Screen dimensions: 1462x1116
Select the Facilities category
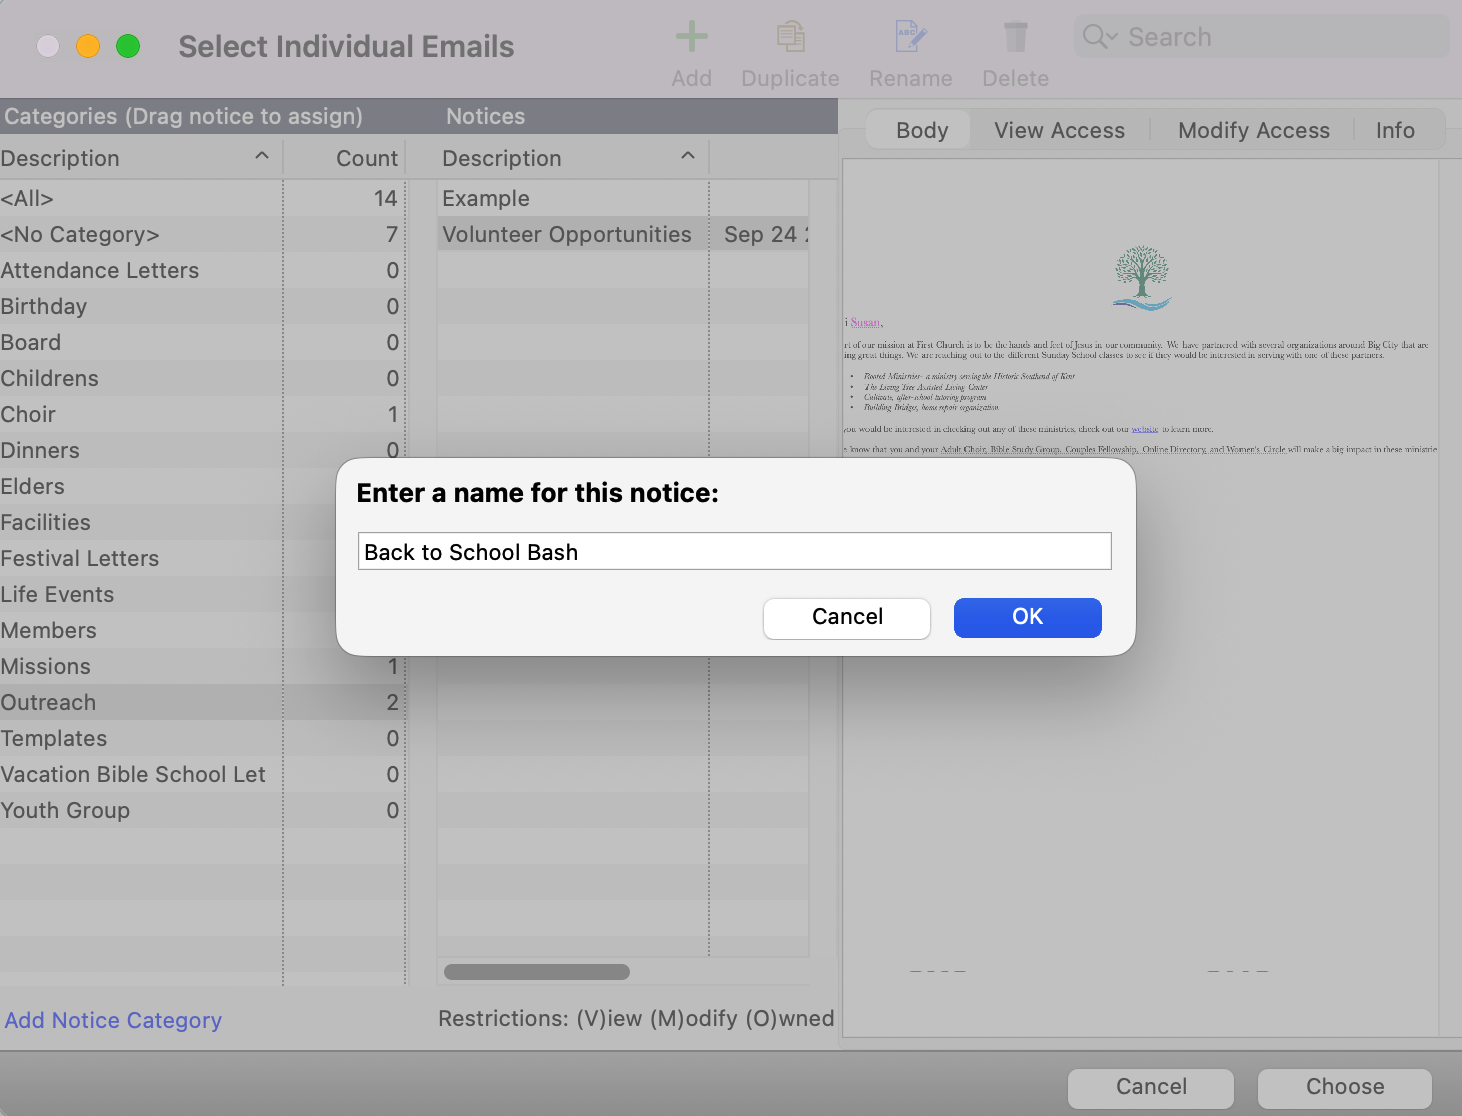click(168, 522)
